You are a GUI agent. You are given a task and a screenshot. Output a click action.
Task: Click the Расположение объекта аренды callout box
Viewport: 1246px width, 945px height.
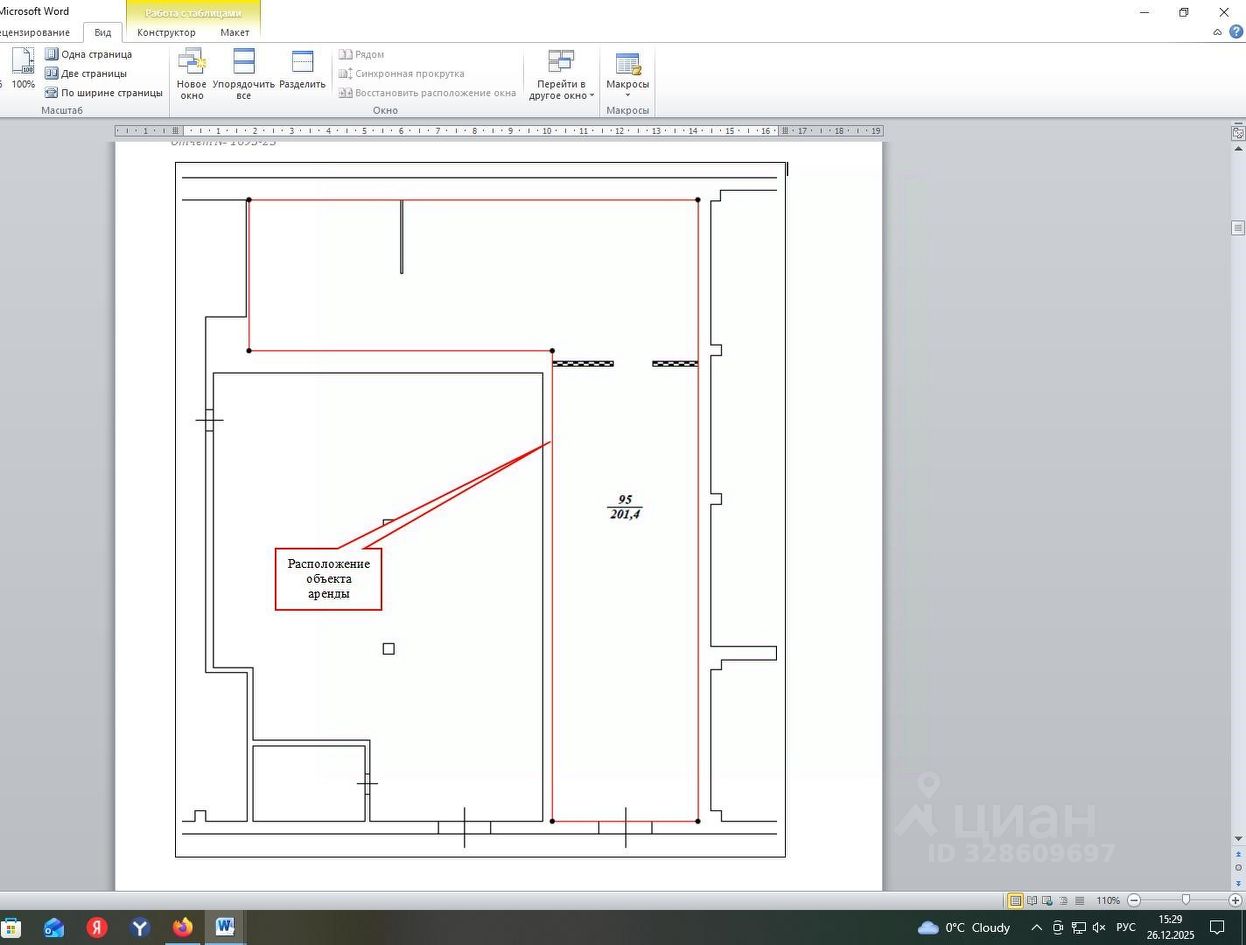pyautogui.click(x=329, y=578)
